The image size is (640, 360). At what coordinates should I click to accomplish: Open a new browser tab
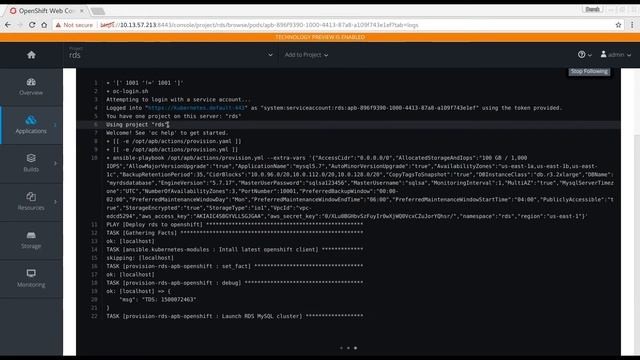pyautogui.click(x=98, y=11)
